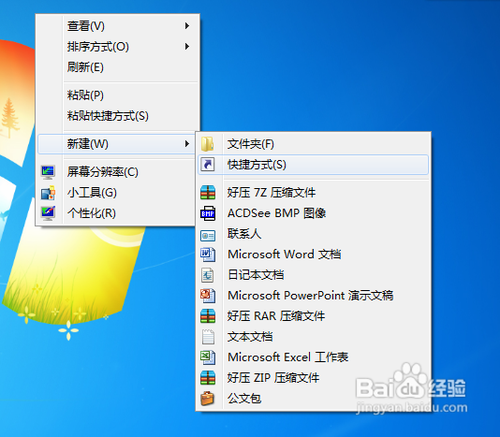Create a new 好压 7Z 压缩文件
The width and height of the screenshot is (500, 437).
point(313,193)
